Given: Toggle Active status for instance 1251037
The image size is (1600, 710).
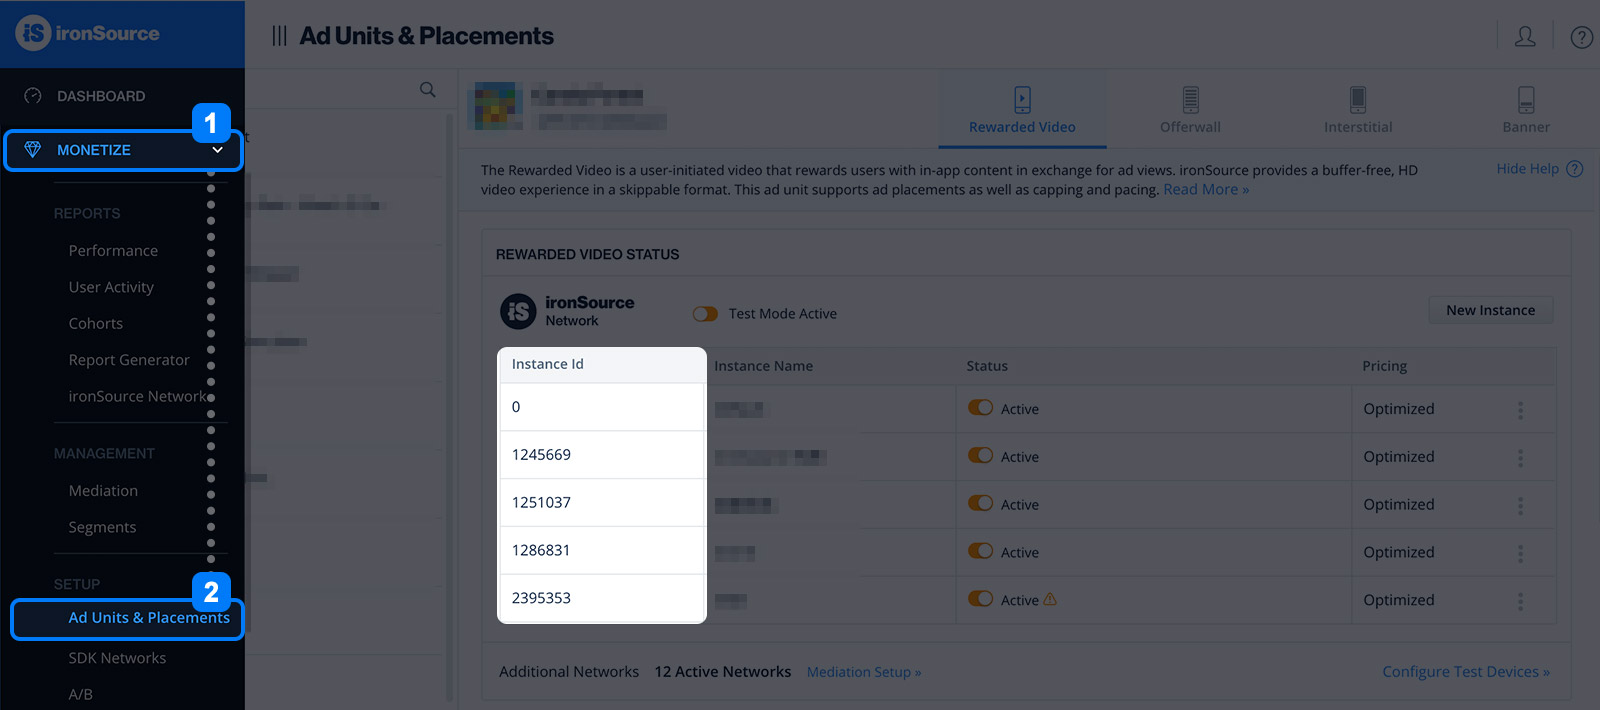Looking at the screenshot, I should pyautogui.click(x=980, y=504).
